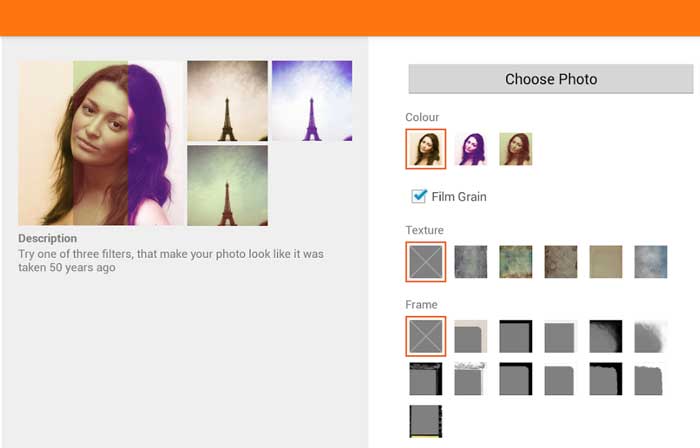
Task: Choose the dark grey stone texture
Action: pyautogui.click(x=471, y=262)
